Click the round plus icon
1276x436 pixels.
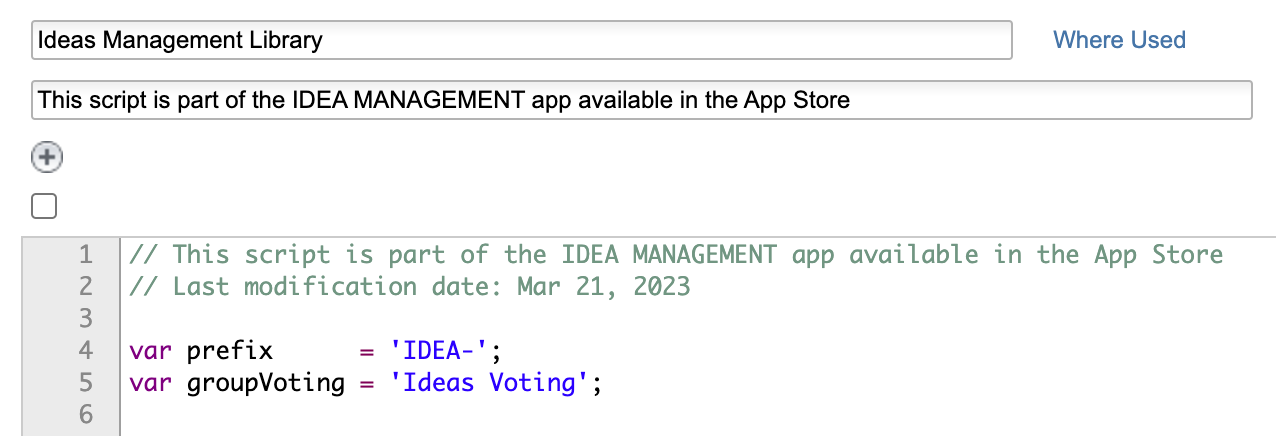click(x=47, y=157)
